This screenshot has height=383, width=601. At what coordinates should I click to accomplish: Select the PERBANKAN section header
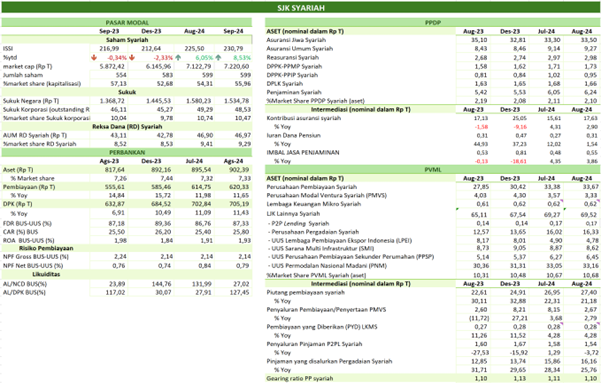click(x=127, y=152)
